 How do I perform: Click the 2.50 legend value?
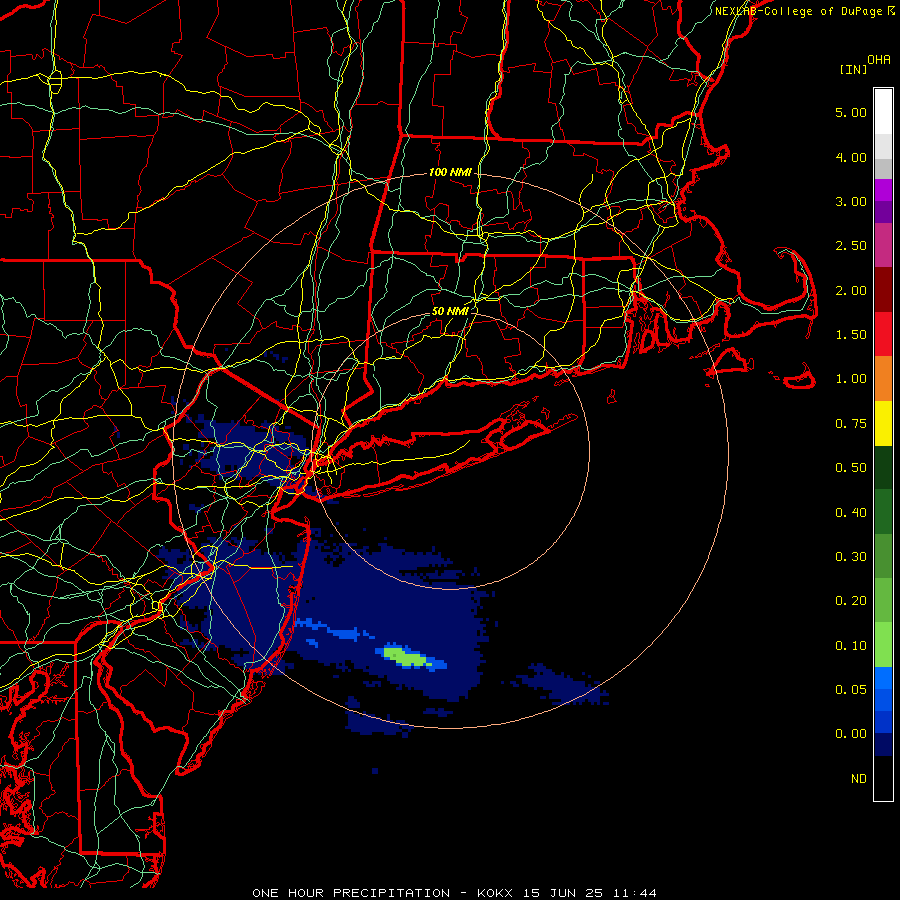pyautogui.click(x=851, y=246)
